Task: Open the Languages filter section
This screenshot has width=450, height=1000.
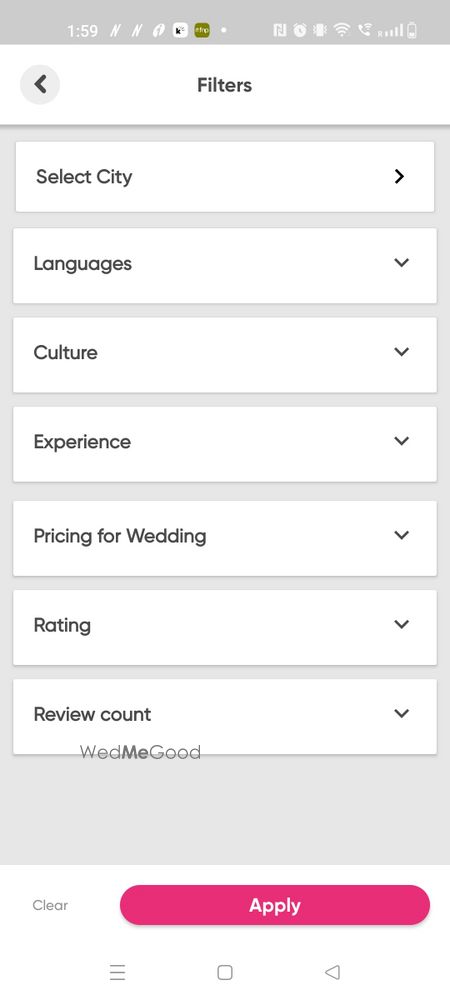Action: (225, 265)
